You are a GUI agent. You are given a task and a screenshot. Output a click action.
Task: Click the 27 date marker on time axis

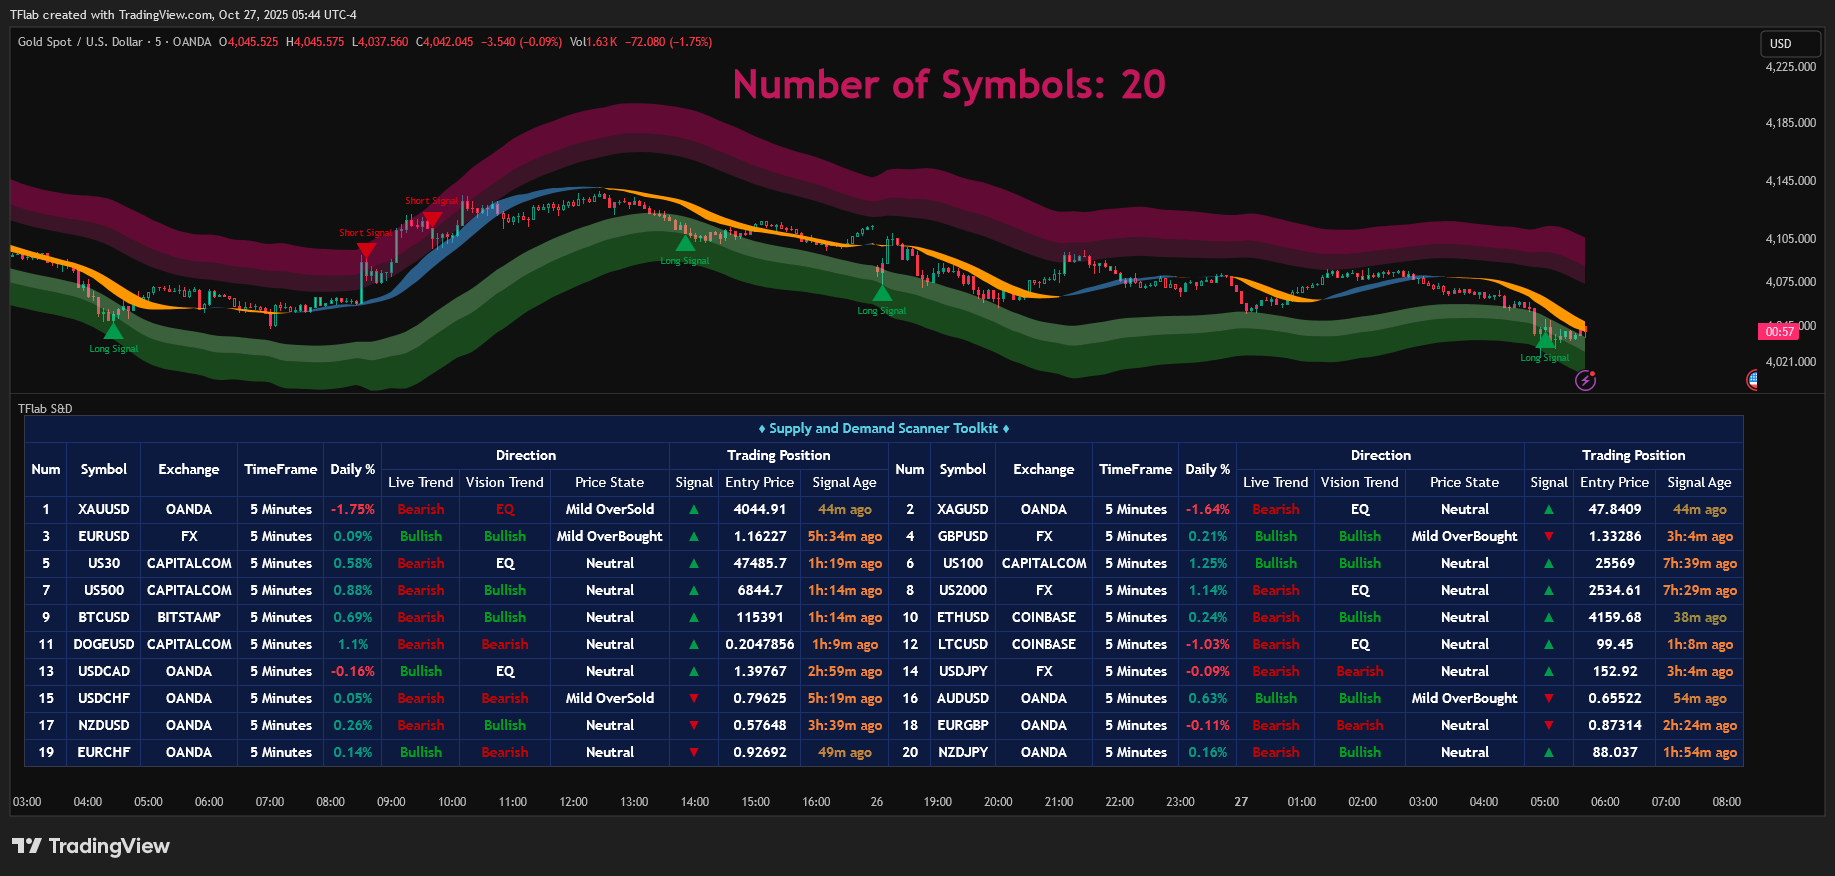pyautogui.click(x=1241, y=802)
